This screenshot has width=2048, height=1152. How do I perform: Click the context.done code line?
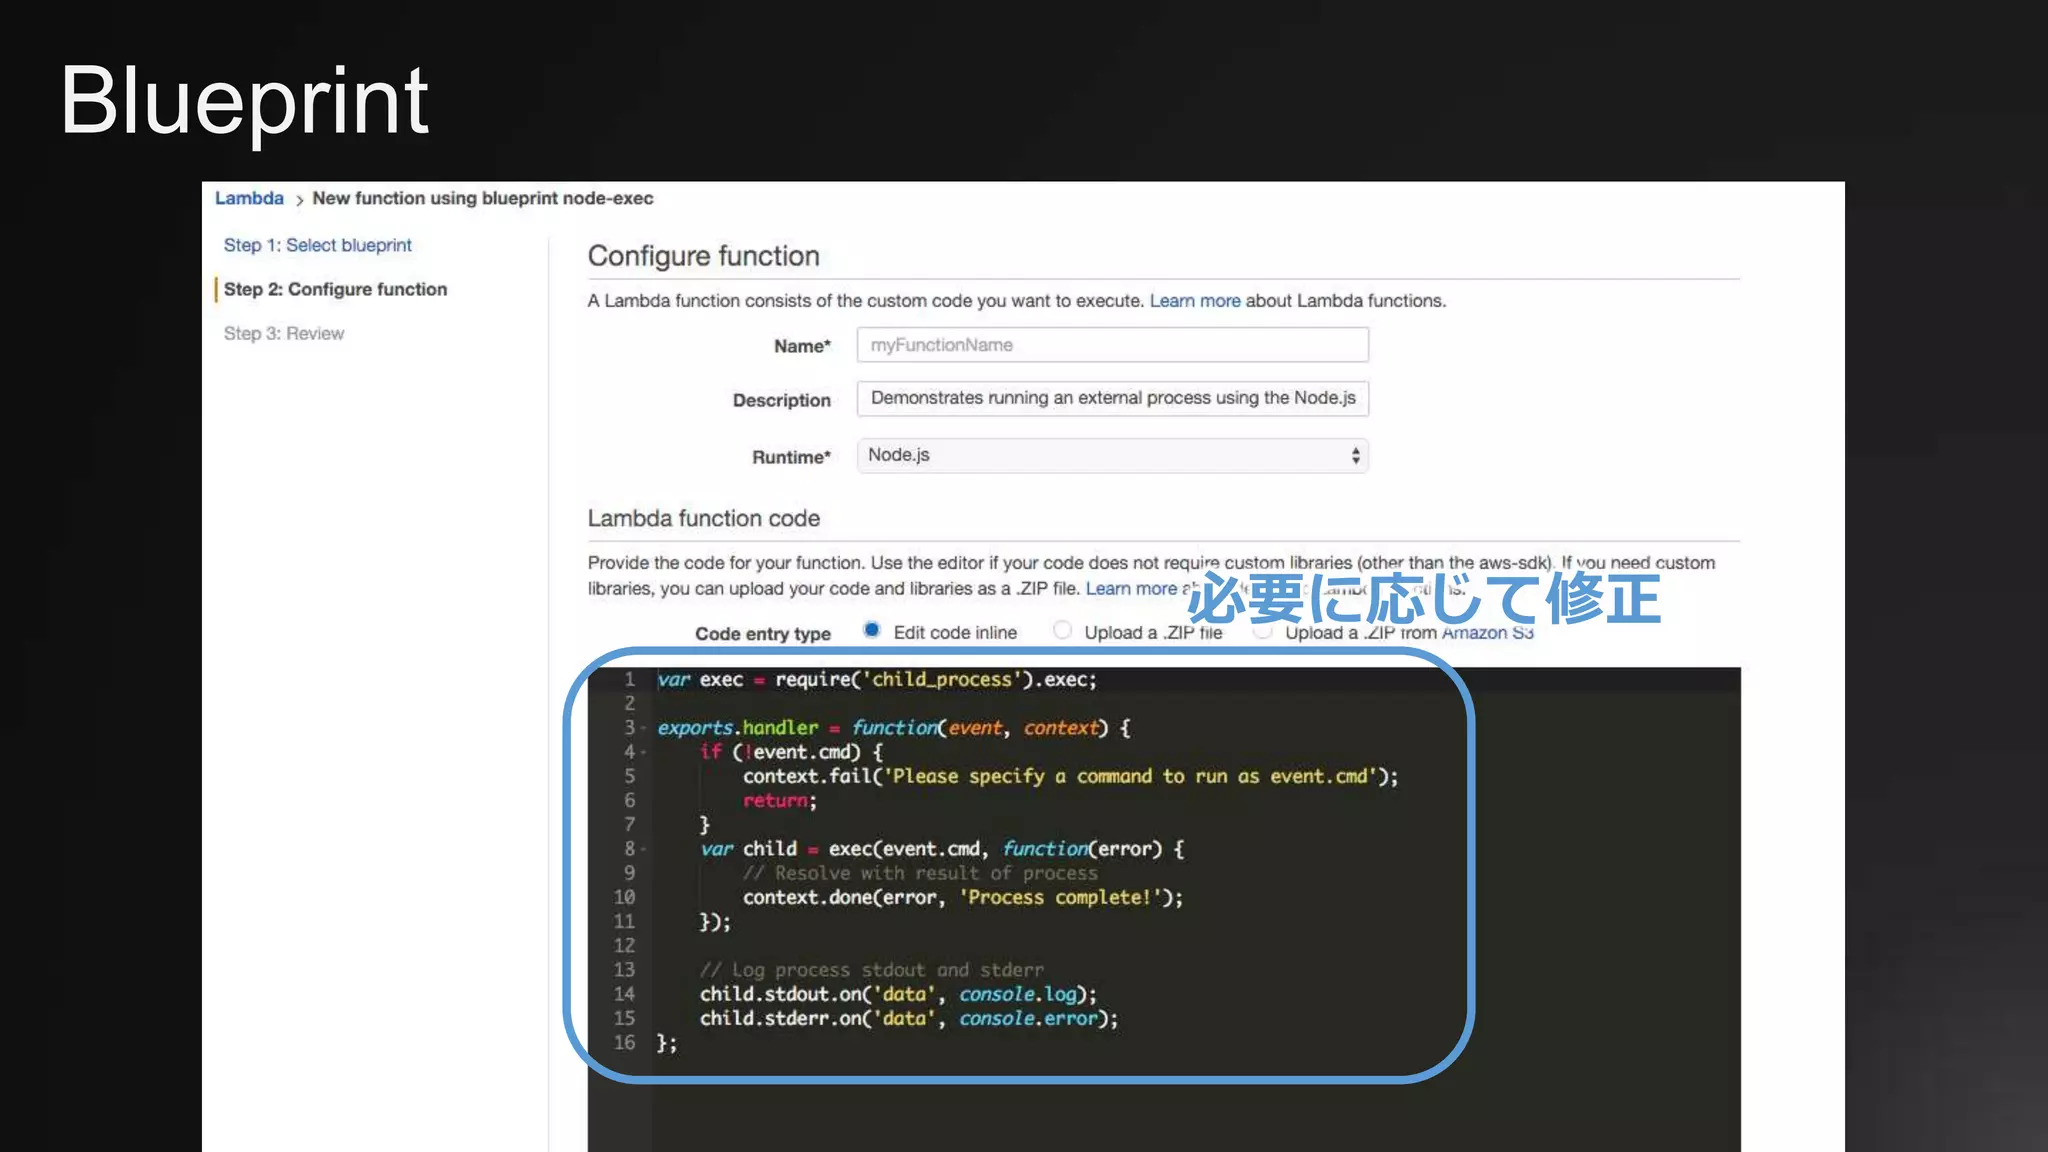pos(962,898)
